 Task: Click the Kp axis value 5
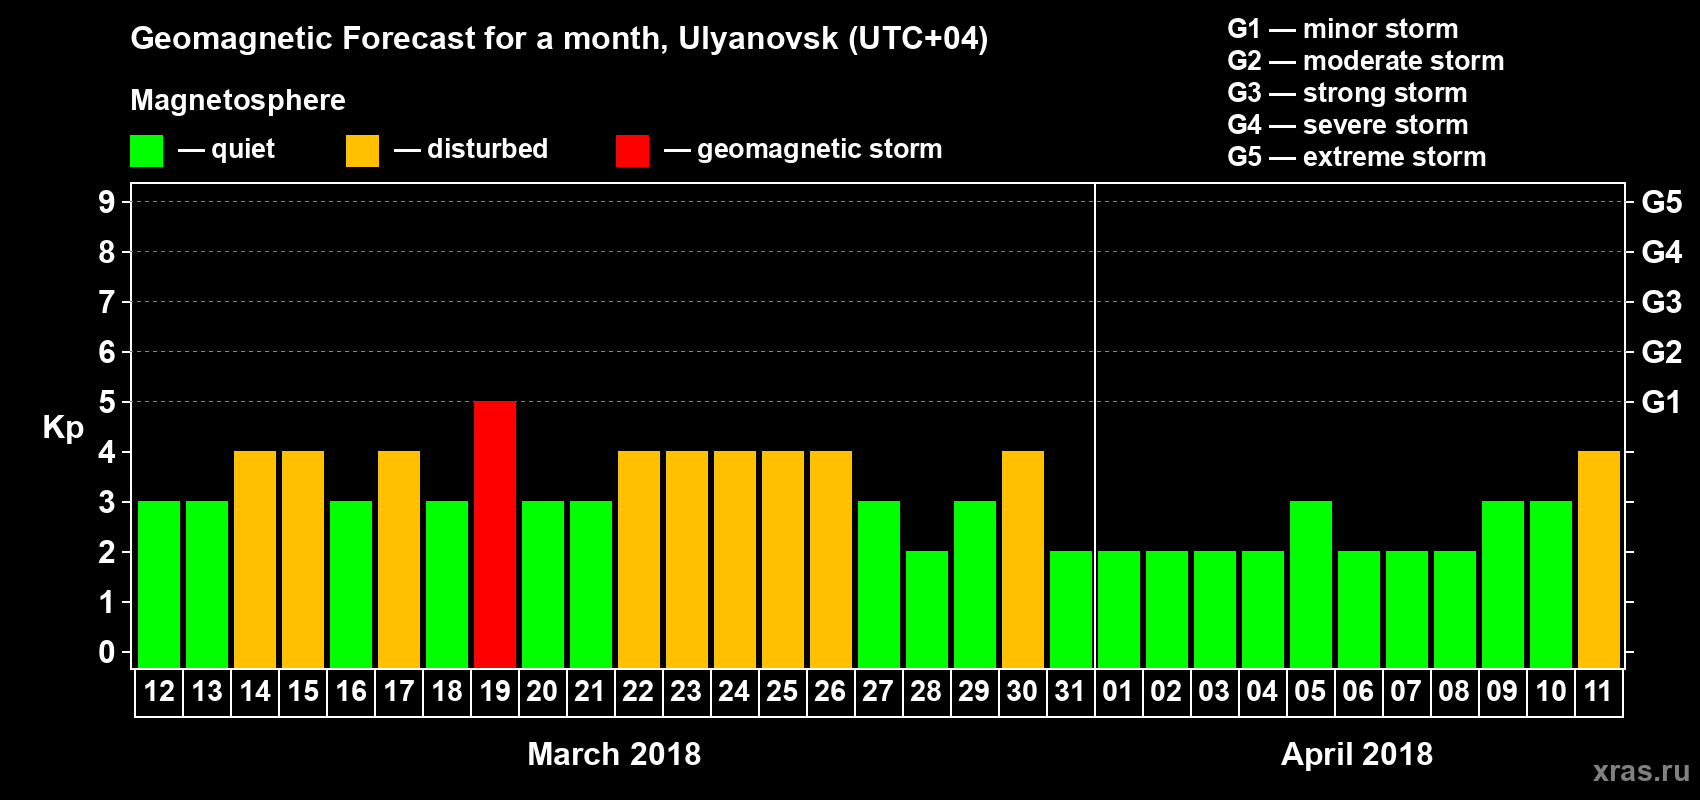(x=107, y=402)
